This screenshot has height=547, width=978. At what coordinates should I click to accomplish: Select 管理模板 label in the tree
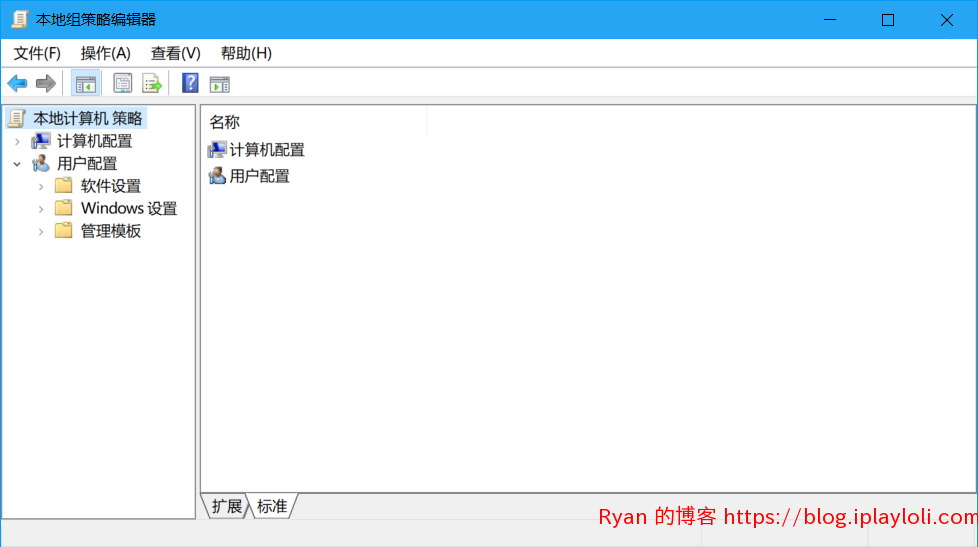pos(111,231)
